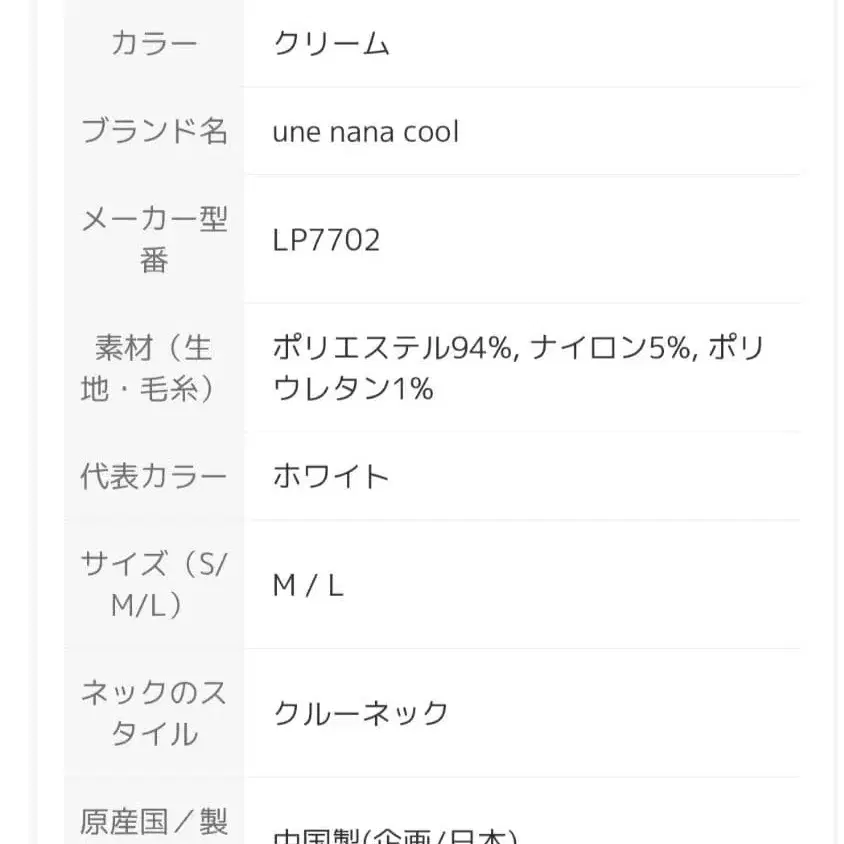The height and width of the screenshot is (844, 844).
Task: Click the ウレタン1% text on second line
Action: pyautogui.click(x=353, y=388)
